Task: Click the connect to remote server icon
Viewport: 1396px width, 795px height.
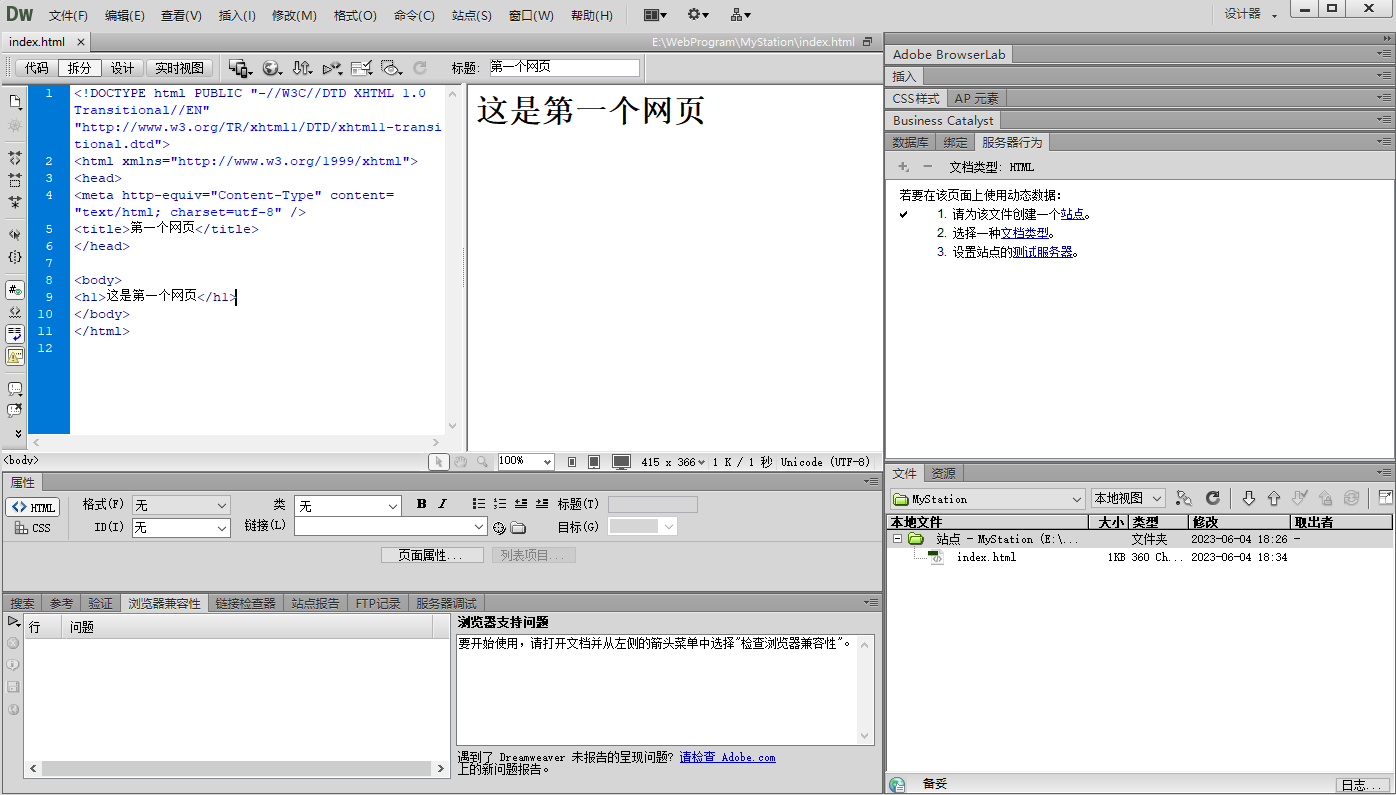Action: click(x=1184, y=498)
